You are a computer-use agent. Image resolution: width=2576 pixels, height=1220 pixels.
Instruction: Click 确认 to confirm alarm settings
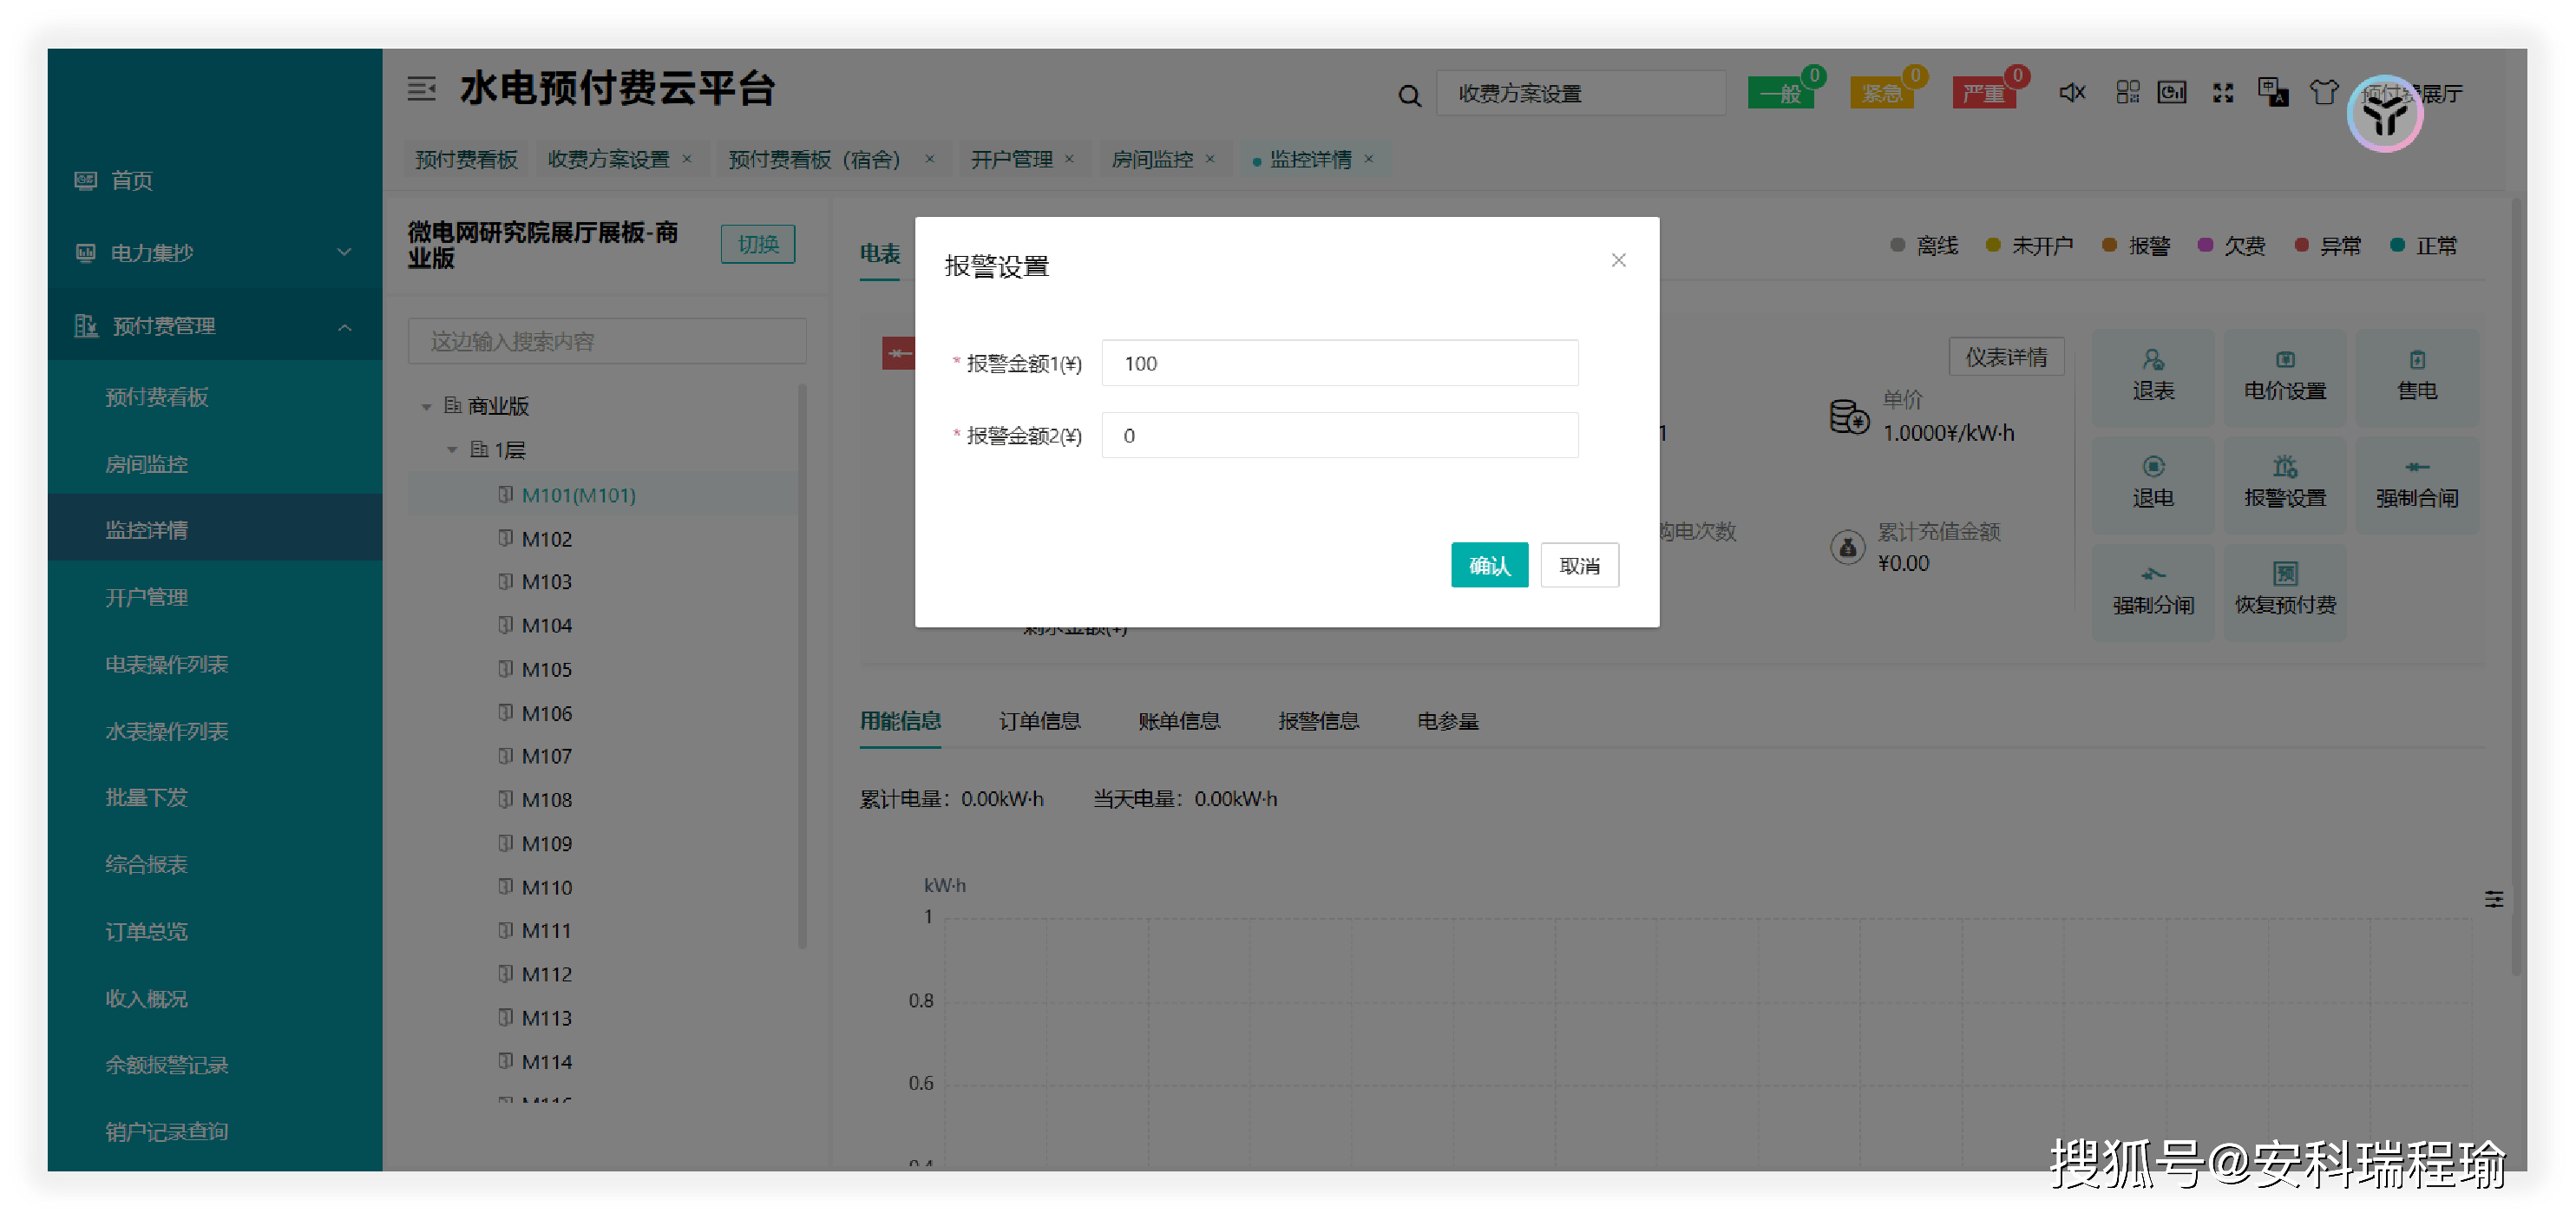[1488, 565]
